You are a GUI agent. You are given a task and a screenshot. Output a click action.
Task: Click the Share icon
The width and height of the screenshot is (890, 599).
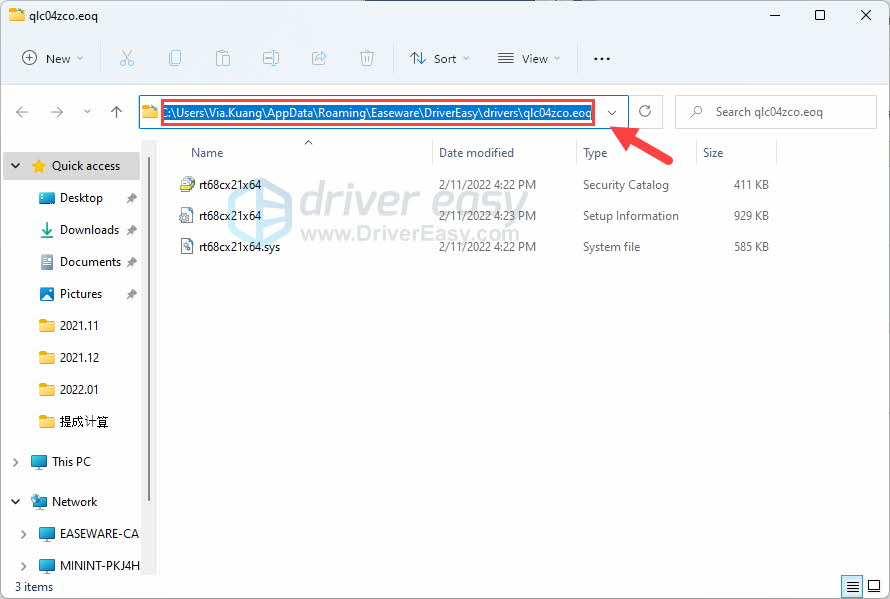[319, 58]
